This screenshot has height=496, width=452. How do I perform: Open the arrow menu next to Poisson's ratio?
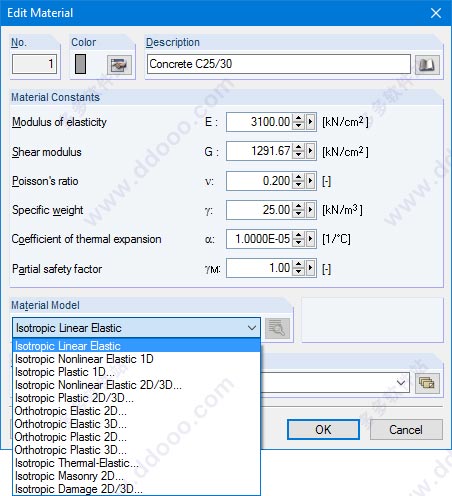pyautogui.click(x=311, y=181)
